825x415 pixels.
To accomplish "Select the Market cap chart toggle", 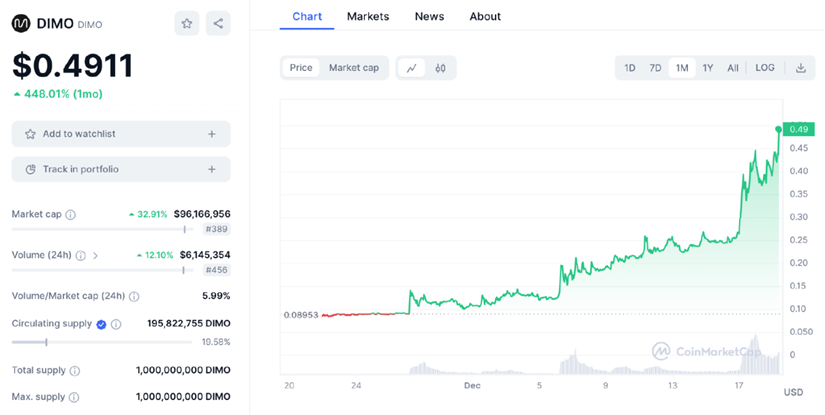I will (354, 68).
